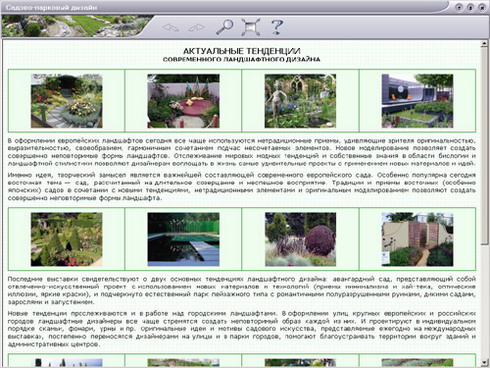Open search with the magnifying glass icon

click(224, 27)
